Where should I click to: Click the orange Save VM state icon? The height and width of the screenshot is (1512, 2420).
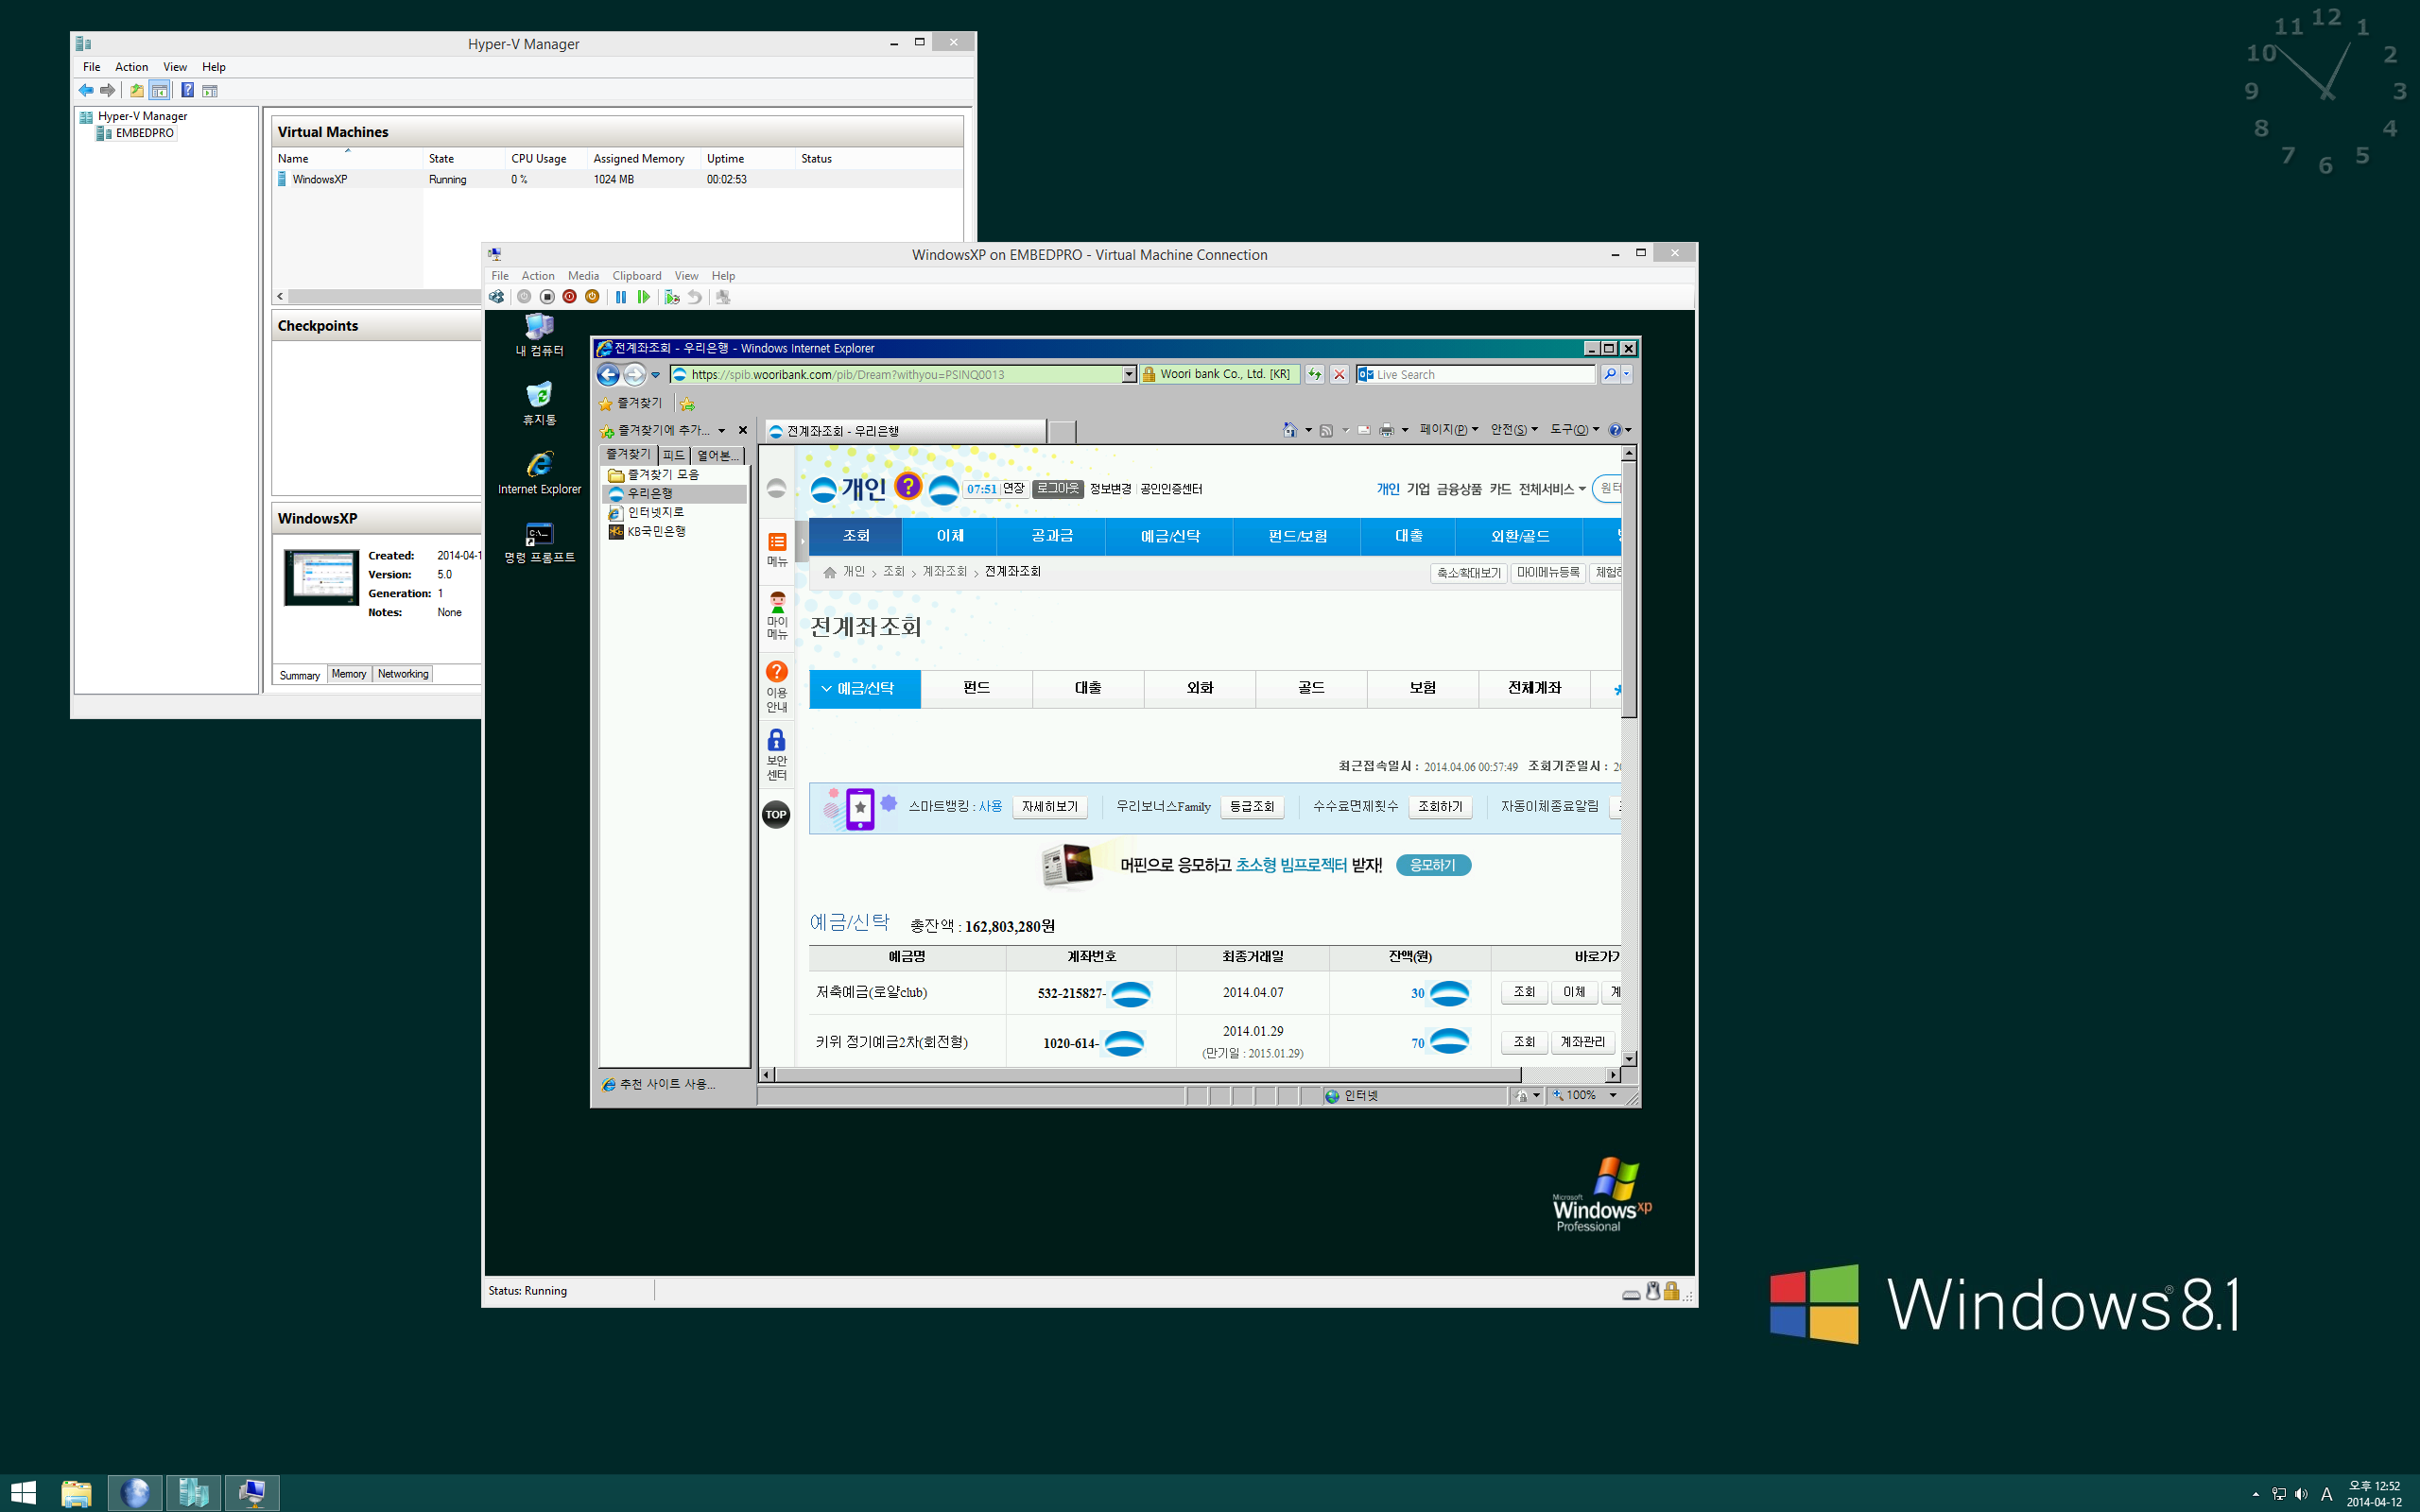592,297
